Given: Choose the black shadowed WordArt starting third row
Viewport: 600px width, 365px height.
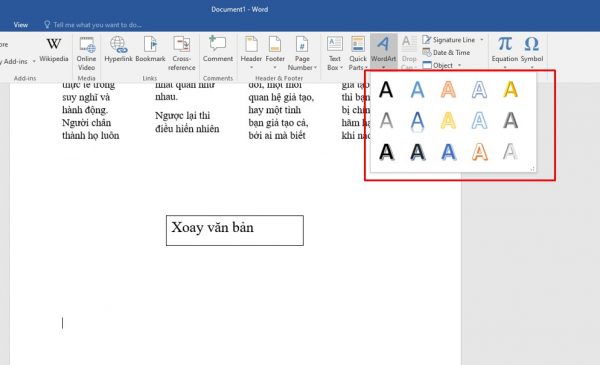Looking at the screenshot, I should (386, 152).
